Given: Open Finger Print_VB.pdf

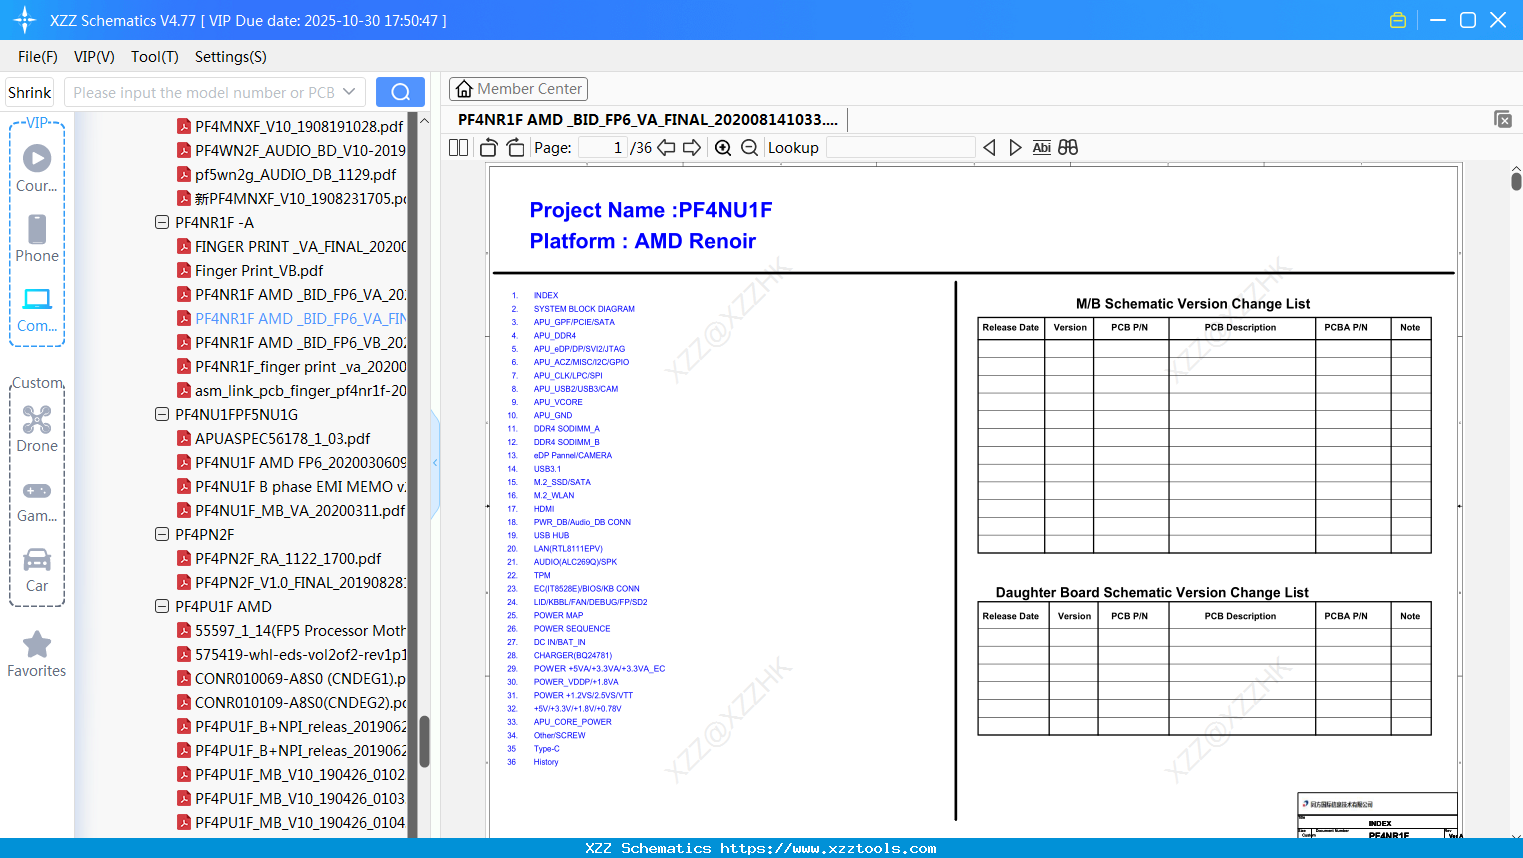Looking at the screenshot, I should [x=259, y=270].
